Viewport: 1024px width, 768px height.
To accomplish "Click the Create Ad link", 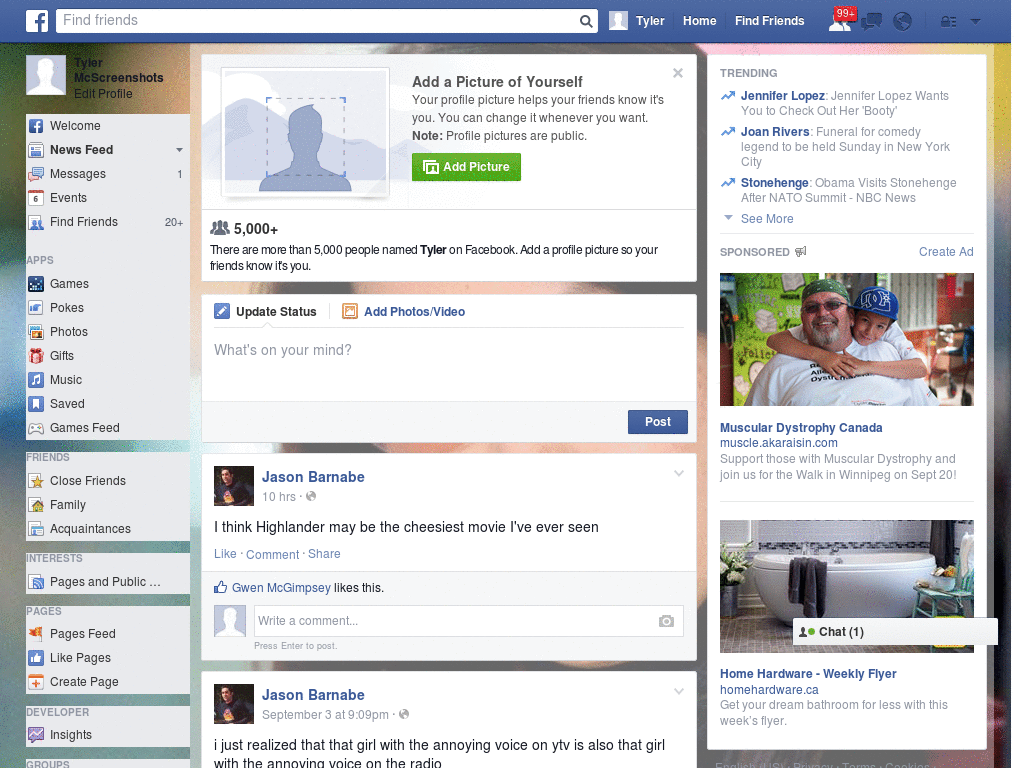I will tap(946, 252).
